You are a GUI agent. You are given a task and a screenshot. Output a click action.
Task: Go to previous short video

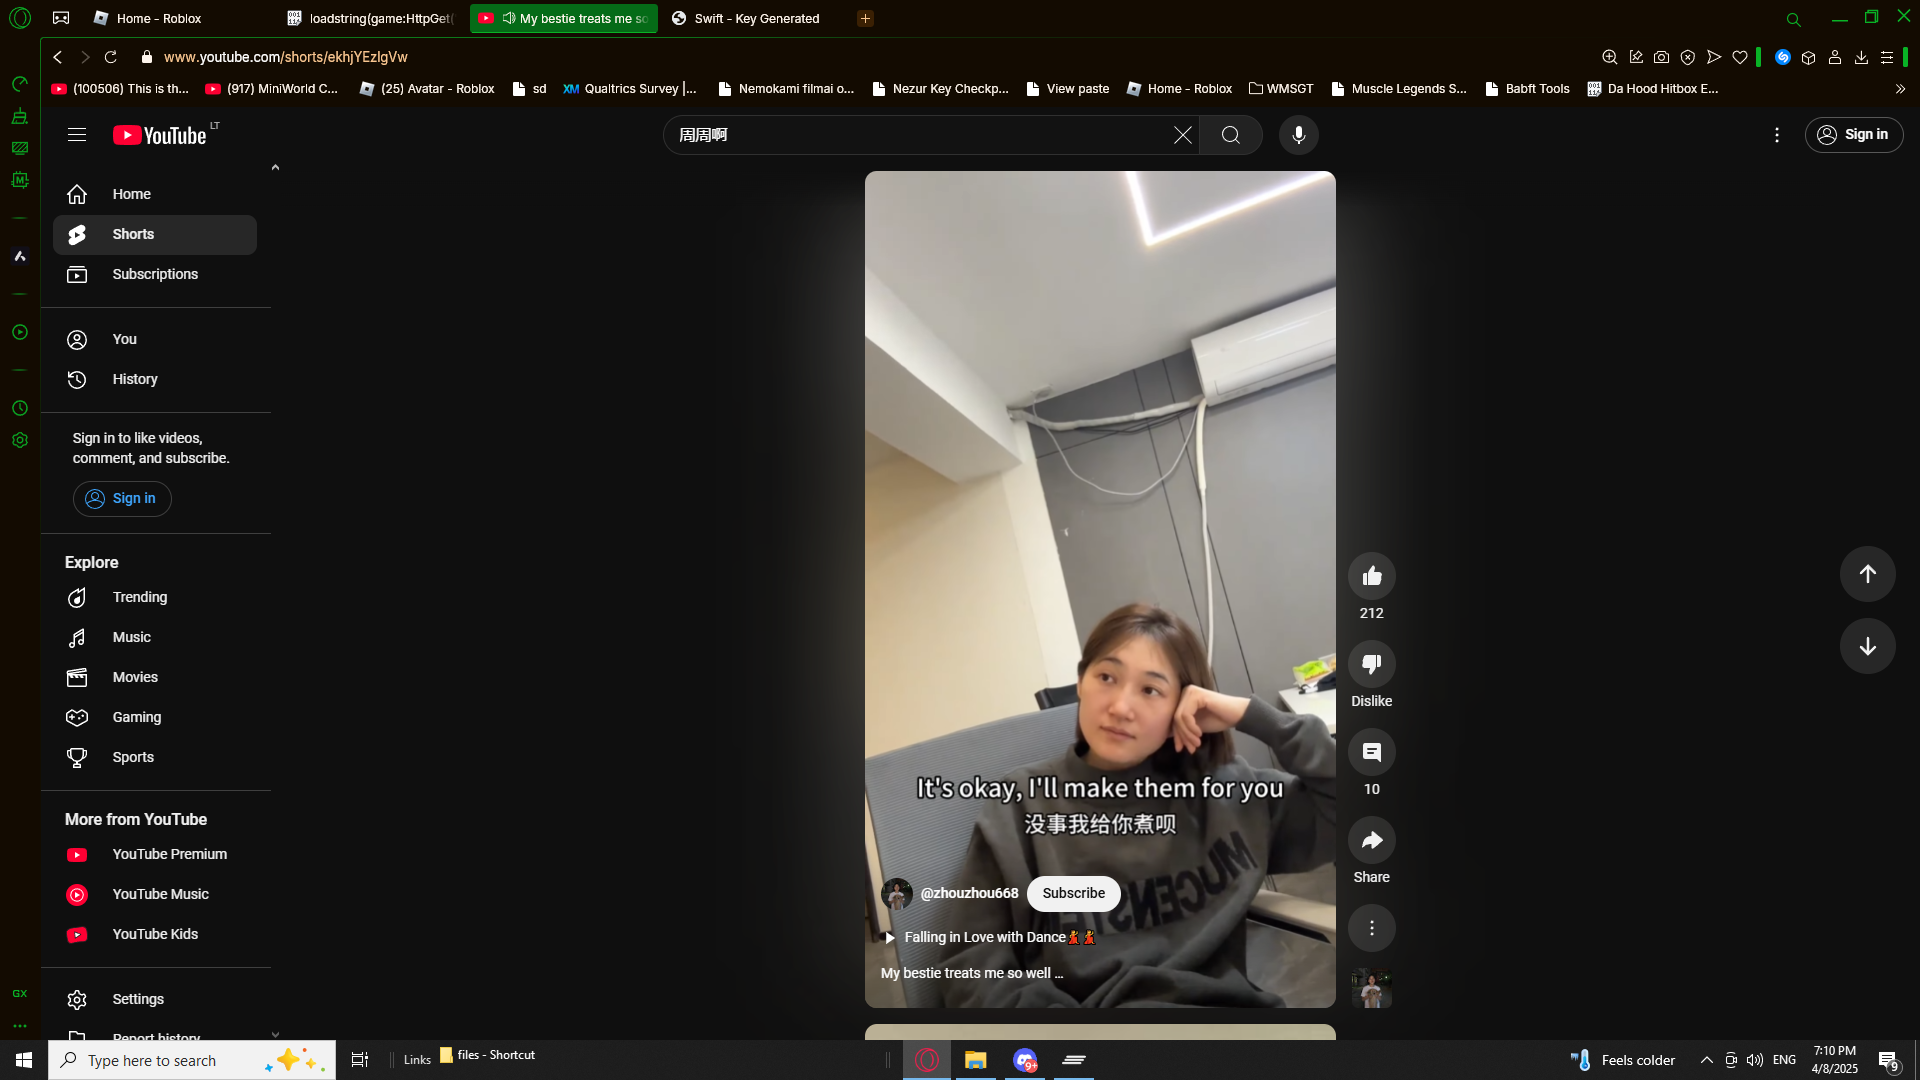point(1867,574)
